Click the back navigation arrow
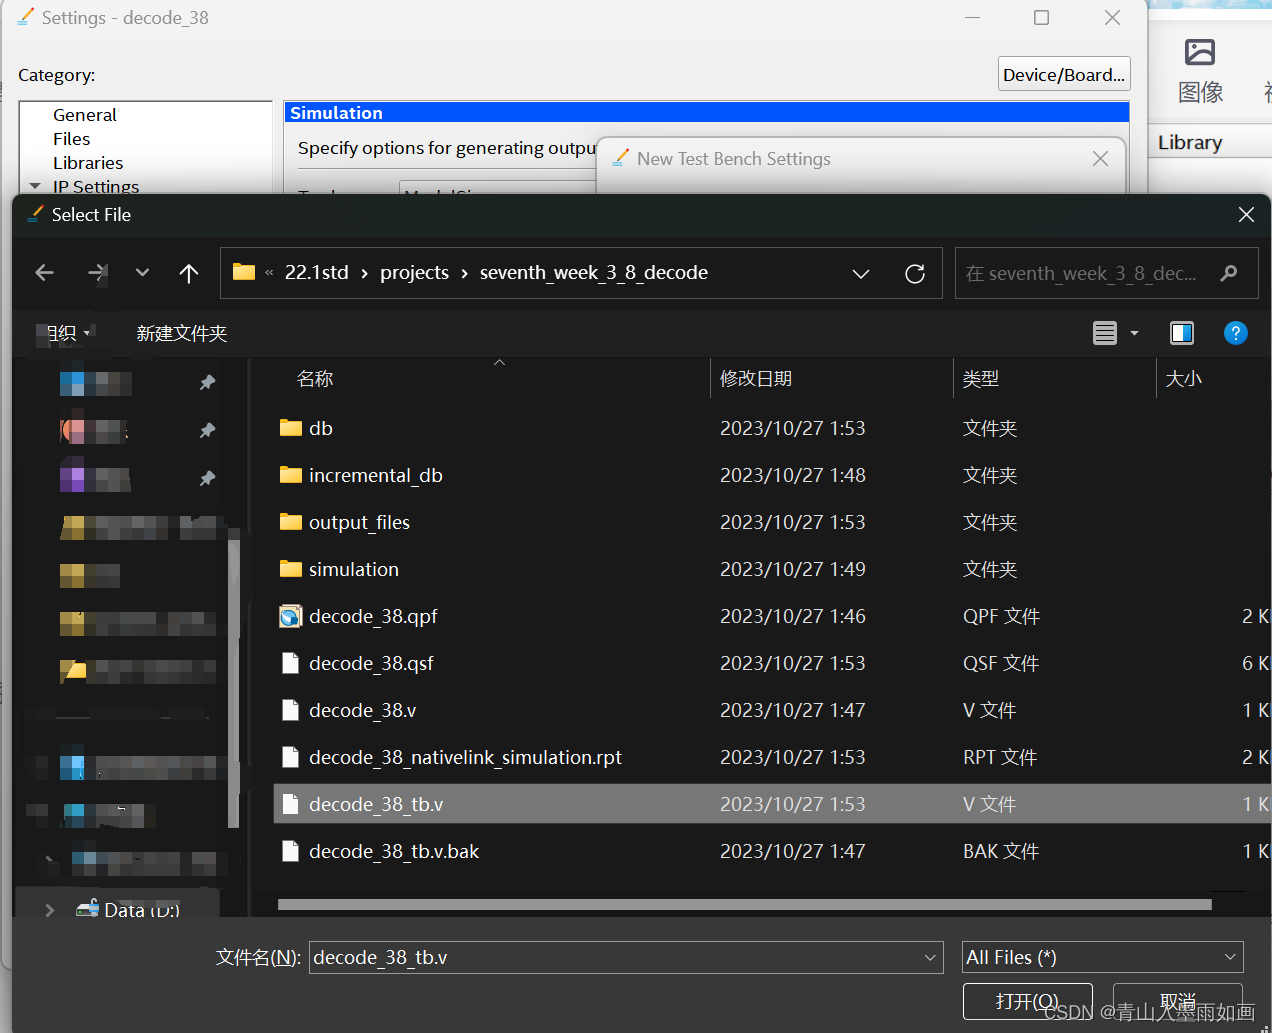Image resolution: width=1272 pixels, height=1033 pixels. coord(44,272)
